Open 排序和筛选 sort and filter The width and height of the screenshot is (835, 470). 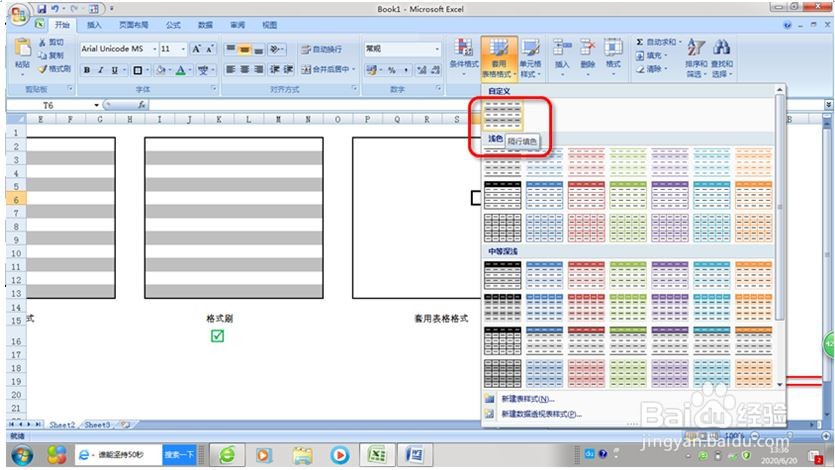click(x=696, y=57)
